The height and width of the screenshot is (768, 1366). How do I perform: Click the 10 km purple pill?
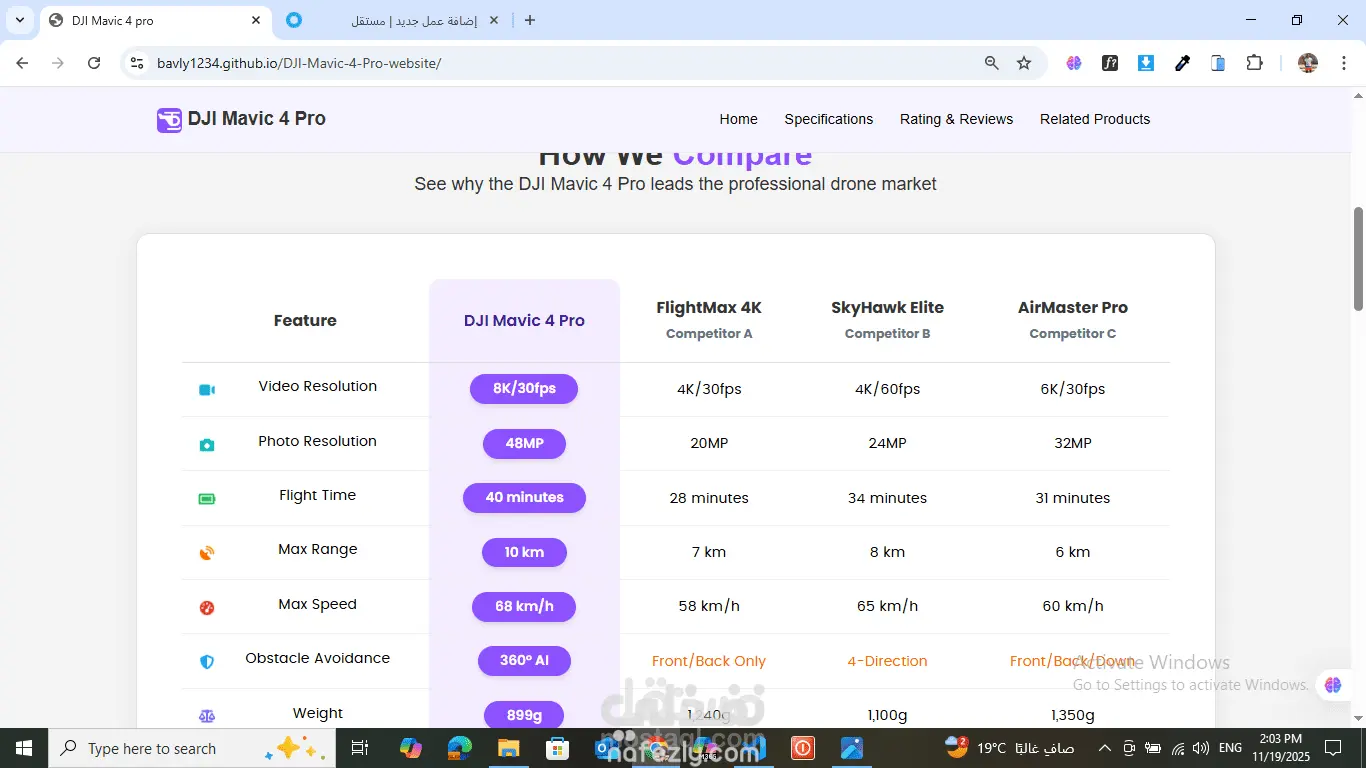pyautogui.click(x=524, y=552)
